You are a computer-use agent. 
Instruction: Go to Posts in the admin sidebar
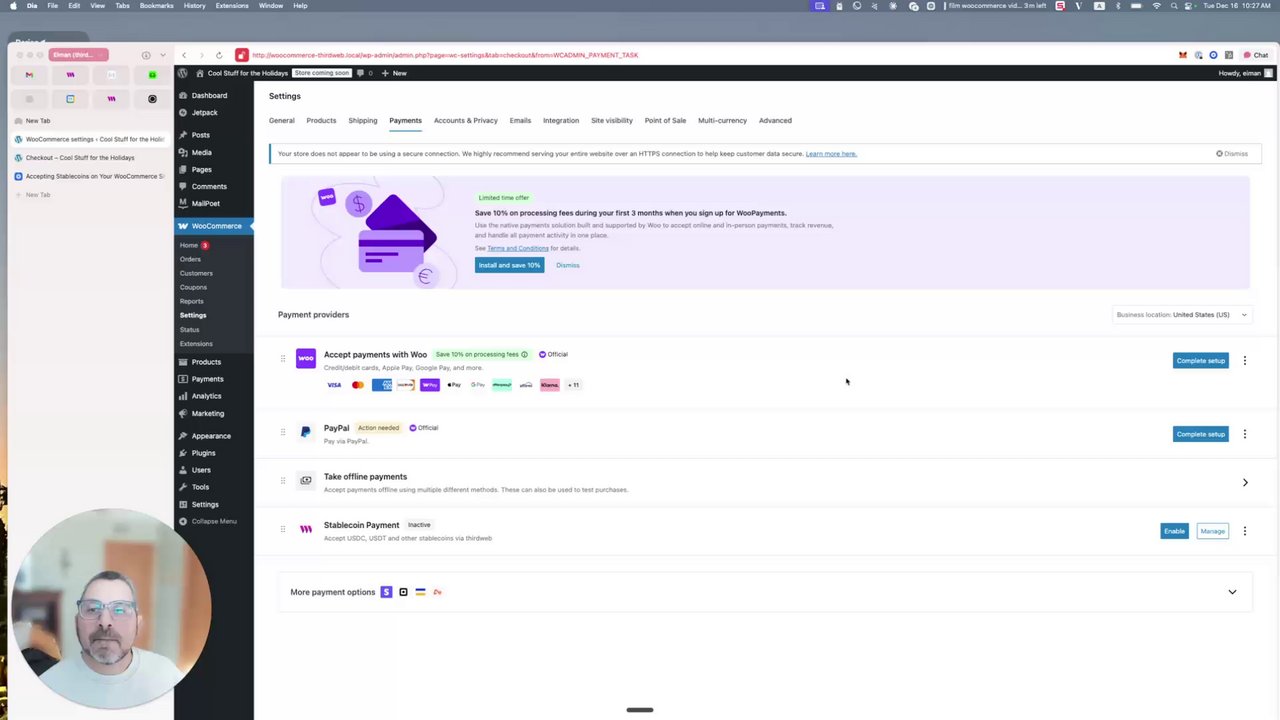click(x=200, y=135)
